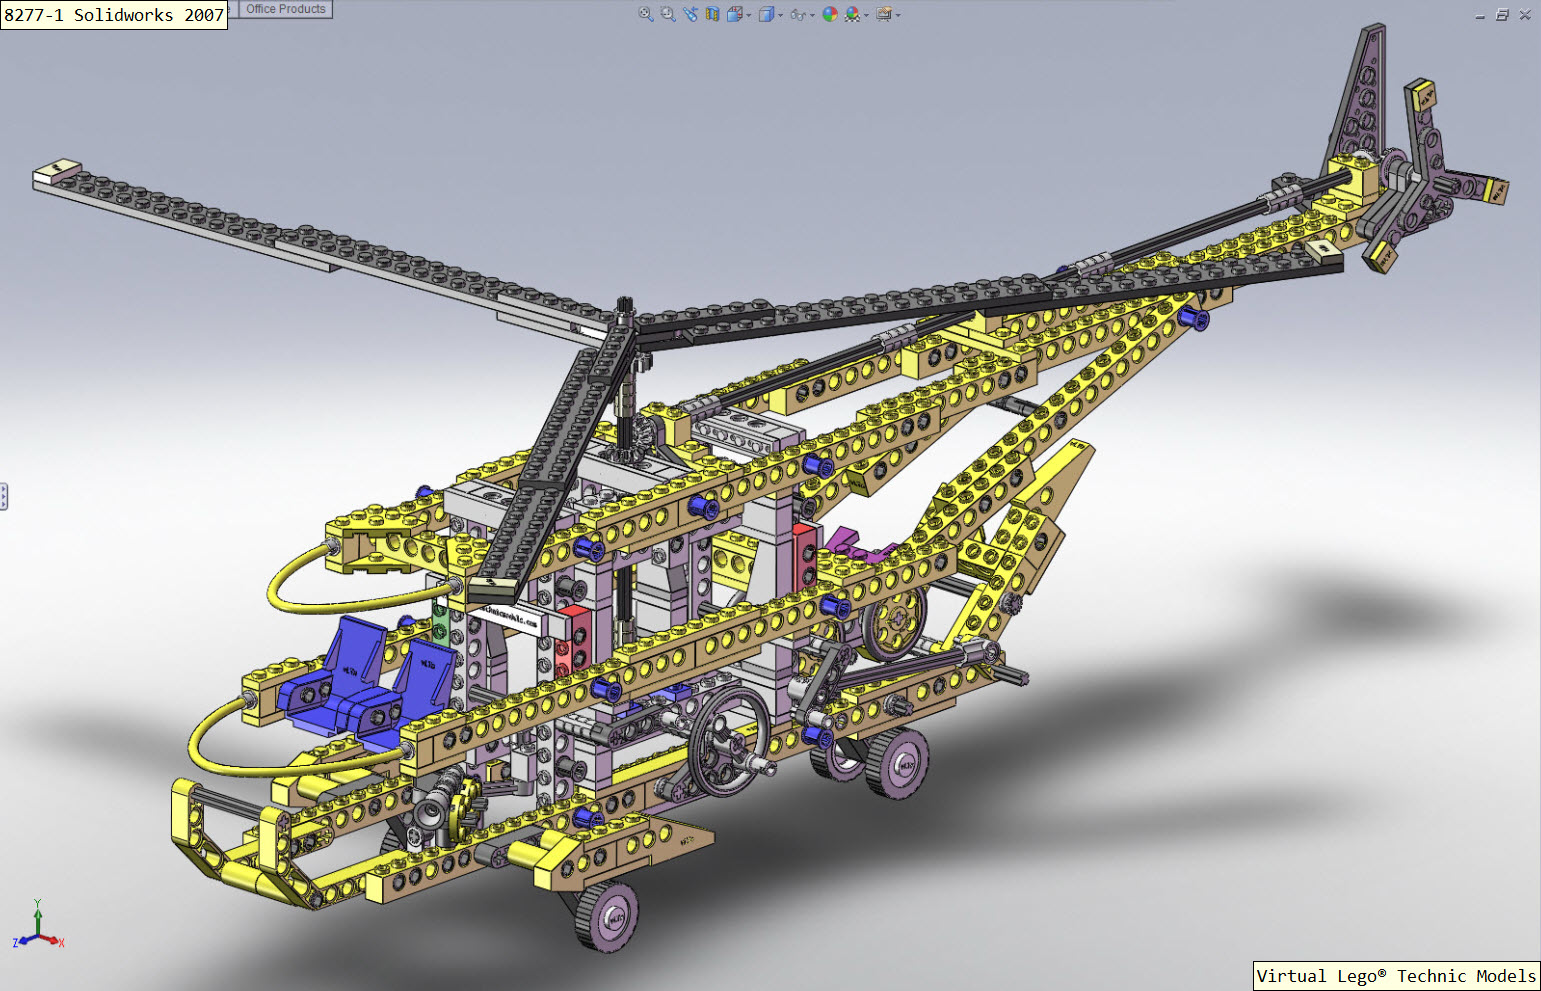Click the Apply Scene icon
1541x991 pixels.
[852, 14]
